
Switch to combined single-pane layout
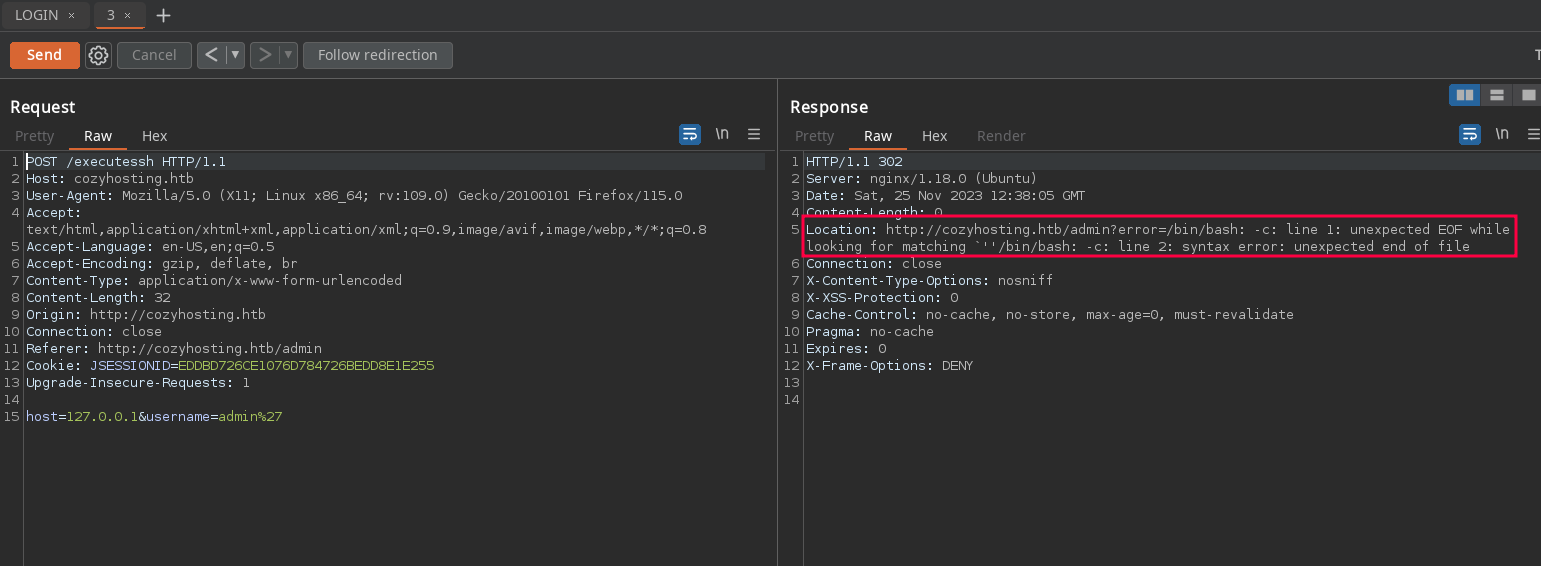pos(1527,95)
